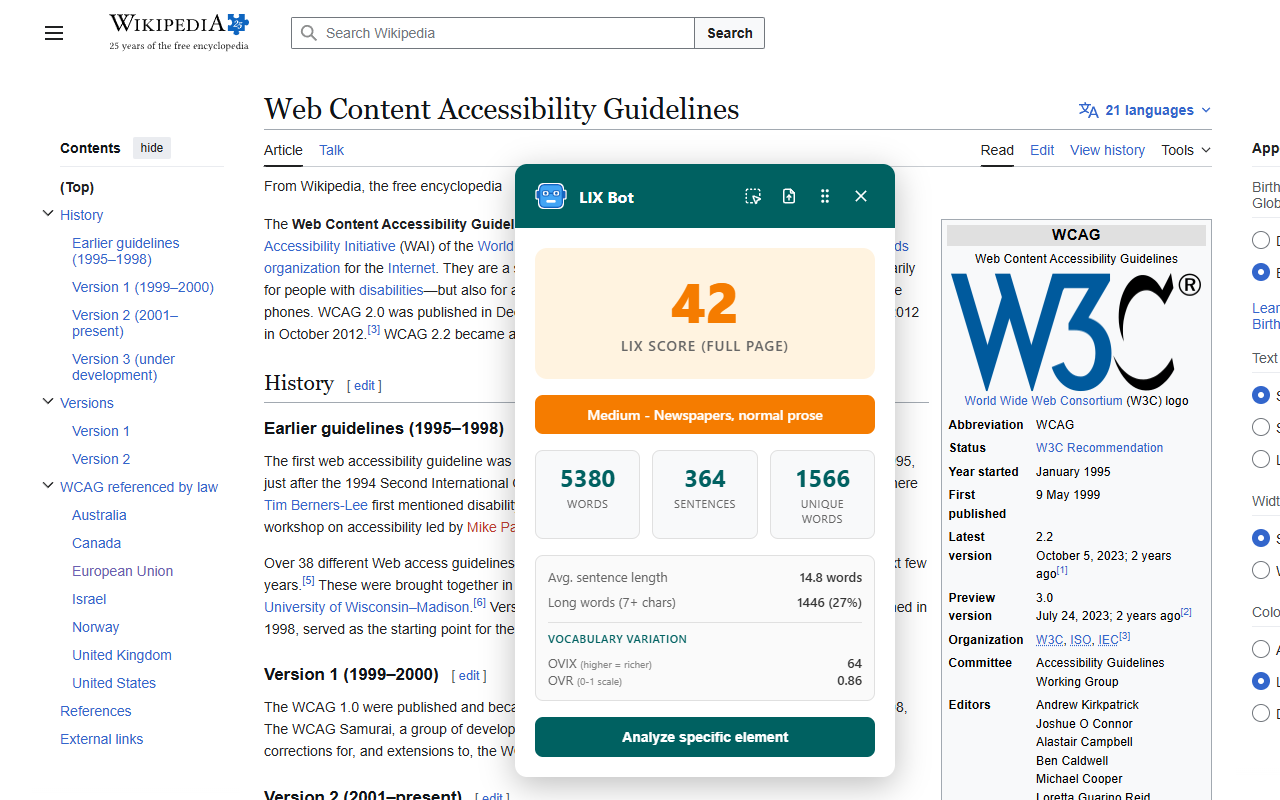This screenshot has width=1280, height=800.
Task: Focus the Search Wikipedia input field
Action: pyautogui.click(x=493, y=33)
